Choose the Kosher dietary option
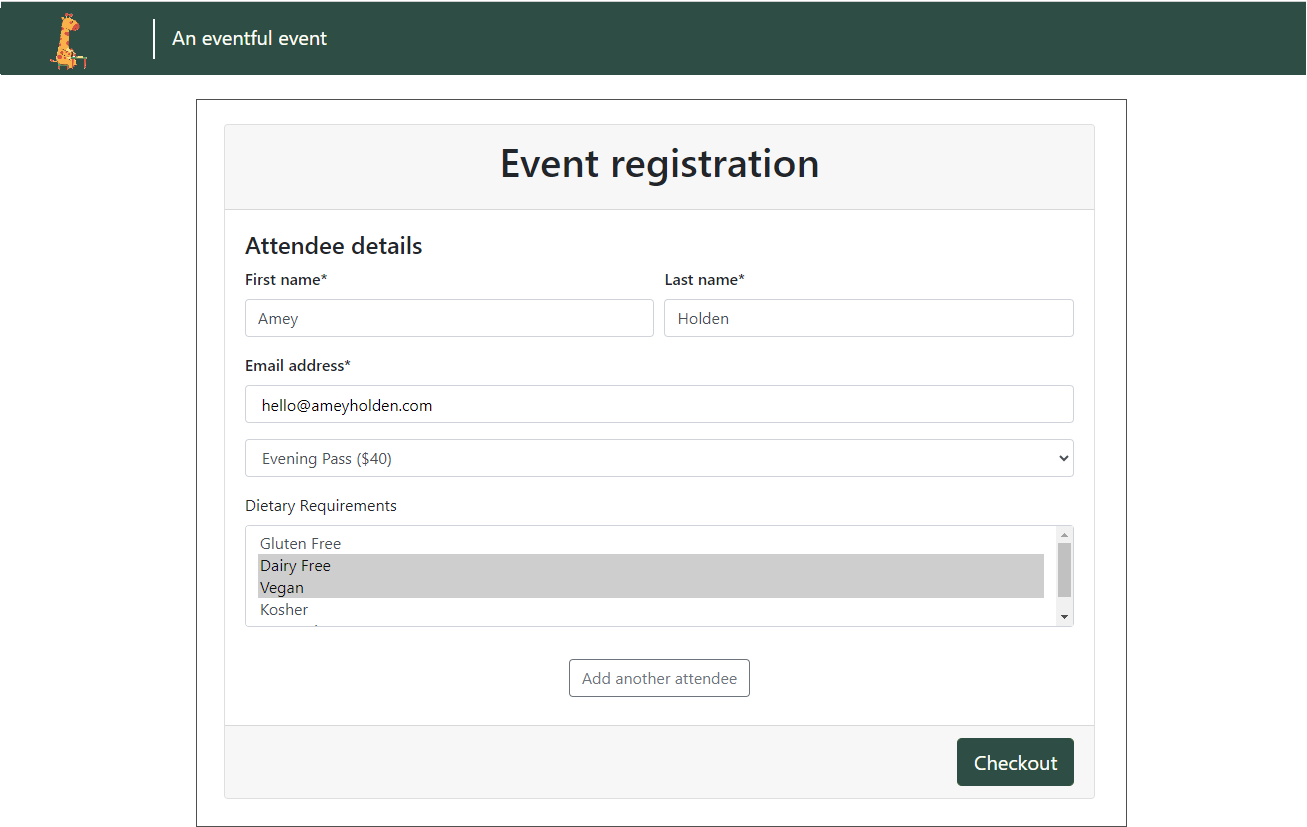Viewport: 1307px width, 827px height. pos(651,609)
